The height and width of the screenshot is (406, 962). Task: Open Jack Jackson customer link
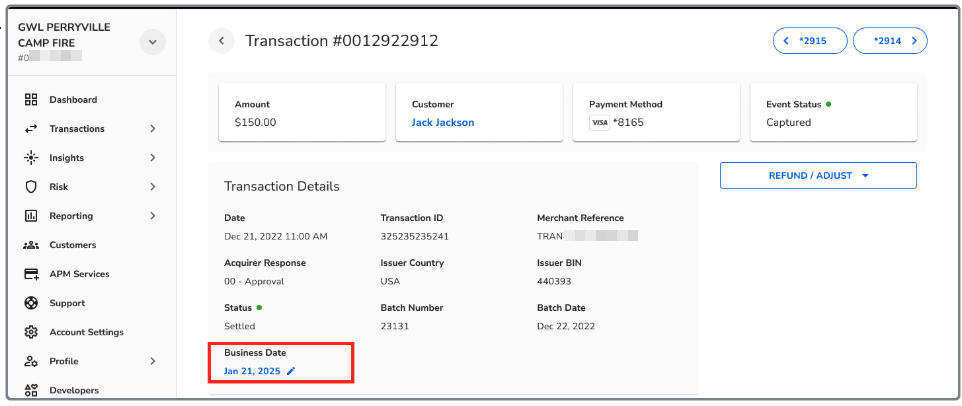coord(442,123)
